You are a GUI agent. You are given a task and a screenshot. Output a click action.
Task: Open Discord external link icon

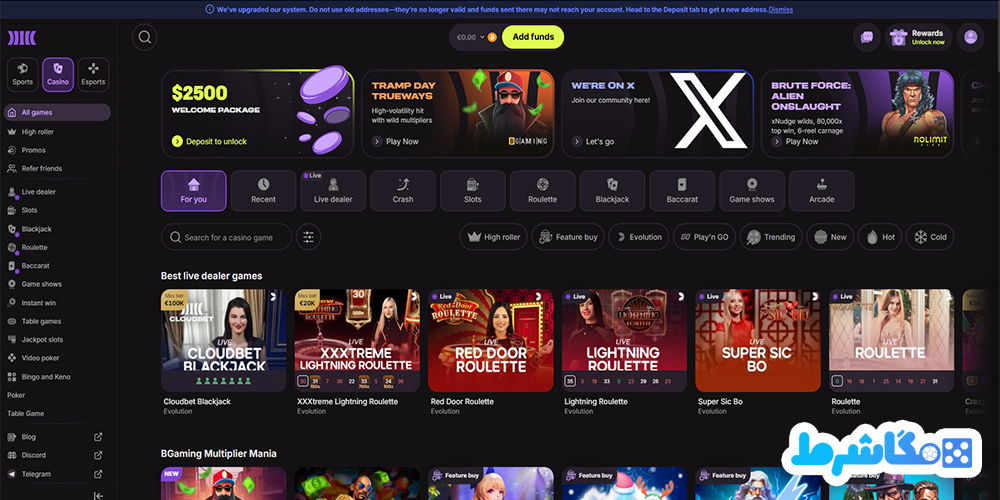pos(98,455)
